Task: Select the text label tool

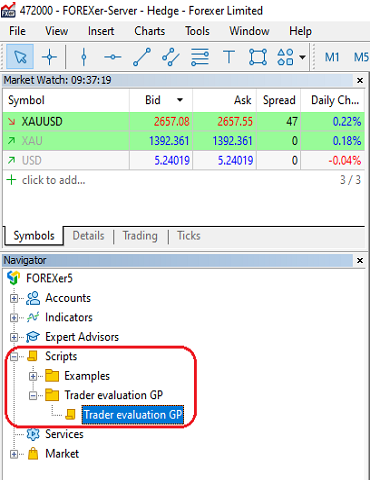Action: tap(229, 57)
